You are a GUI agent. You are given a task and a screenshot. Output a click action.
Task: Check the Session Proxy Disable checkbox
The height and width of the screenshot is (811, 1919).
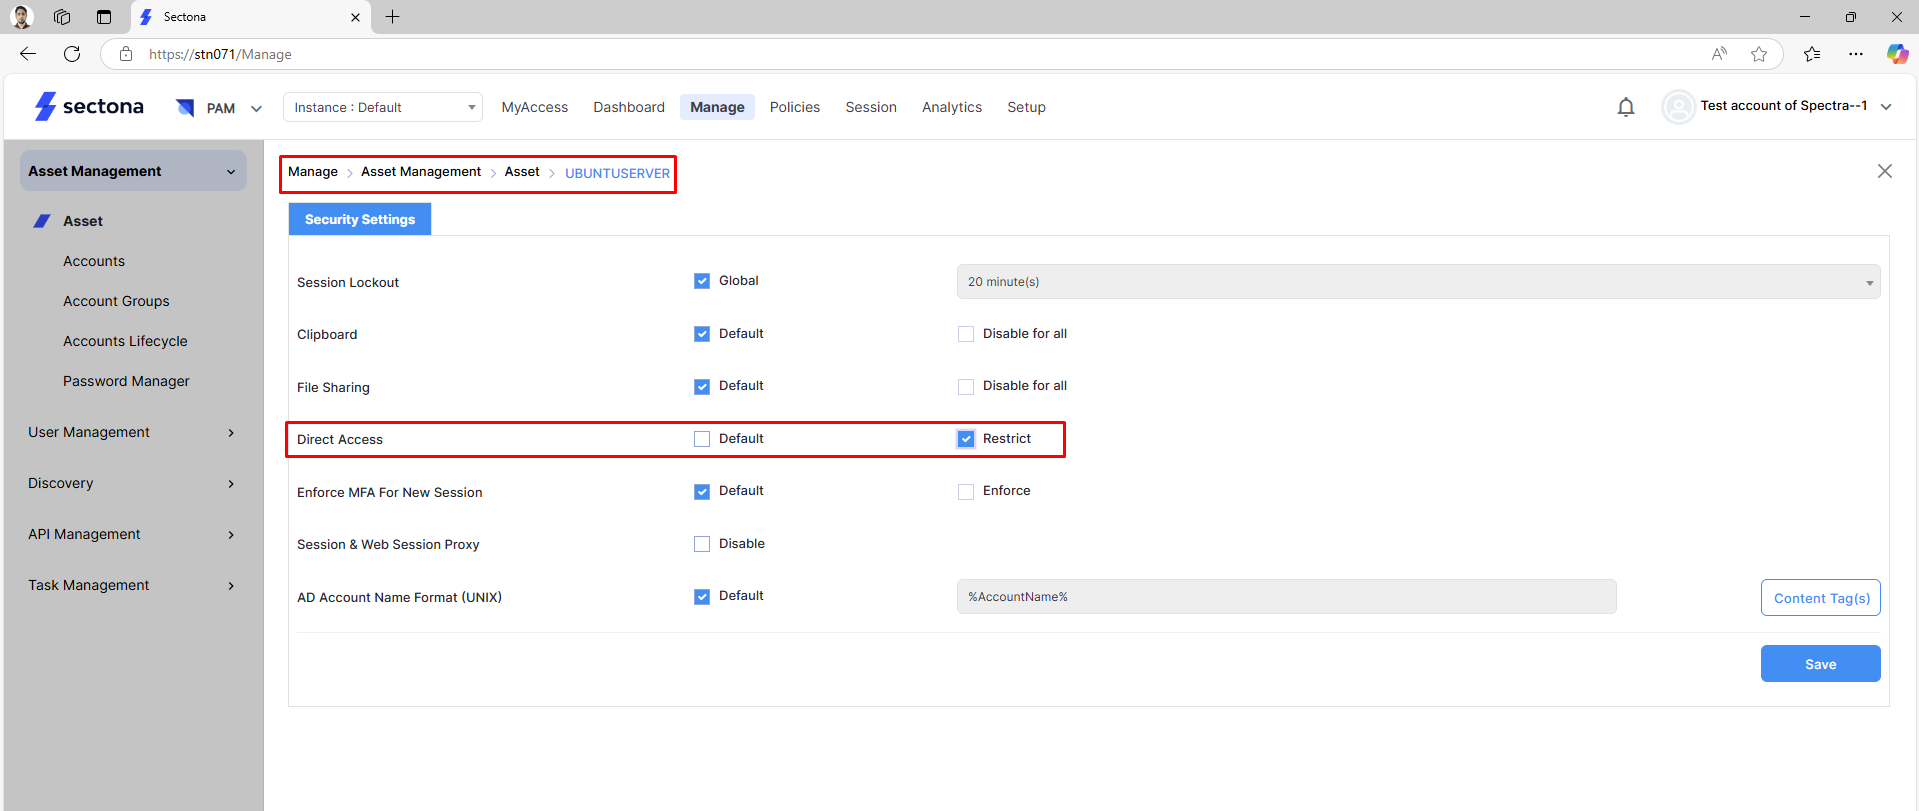click(x=702, y=544)
